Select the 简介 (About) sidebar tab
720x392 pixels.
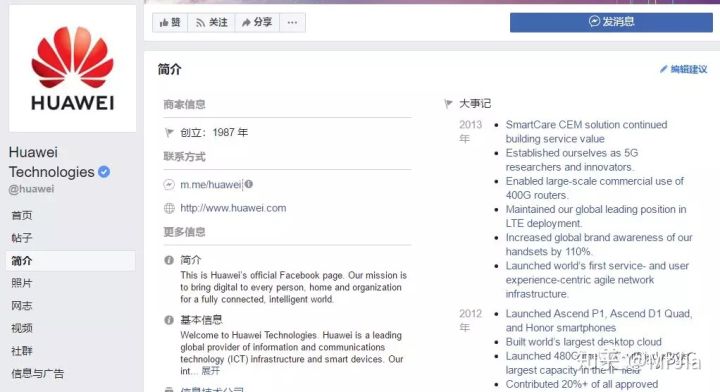pyautogui.click(x=71, y=261)
